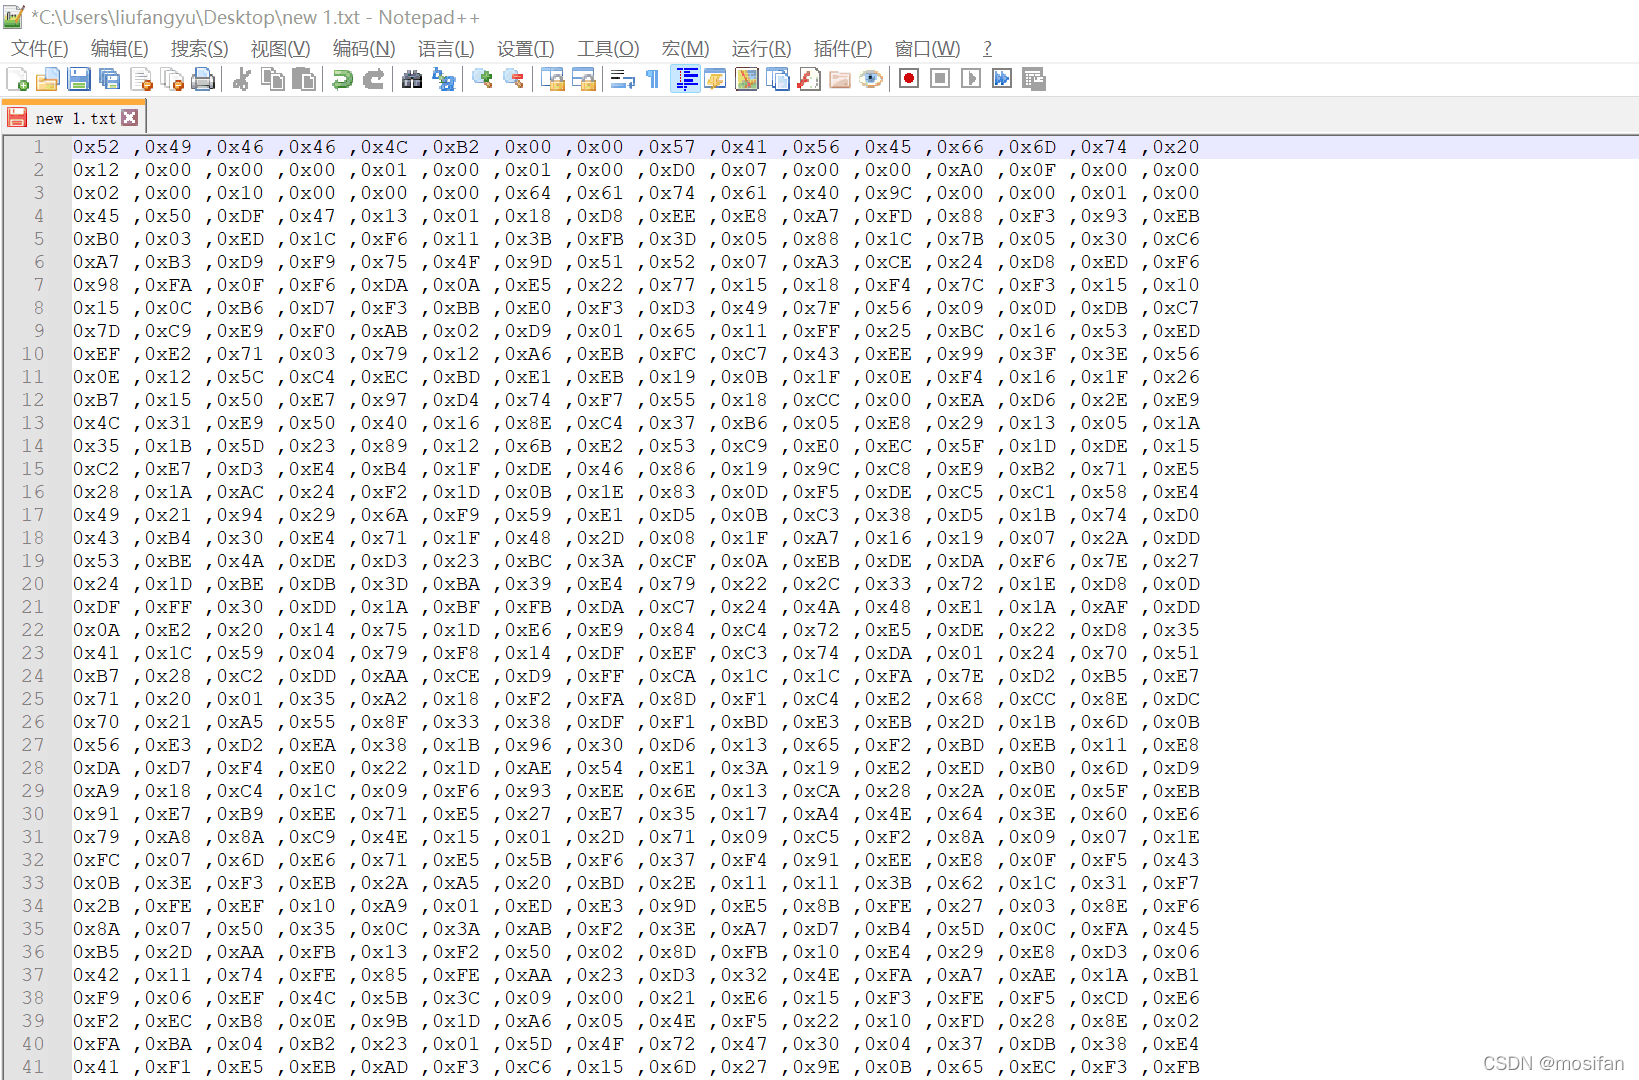Run macro multiple times icon
The width and height of the screenshot is (1639, 1080).
point(1002,79)
